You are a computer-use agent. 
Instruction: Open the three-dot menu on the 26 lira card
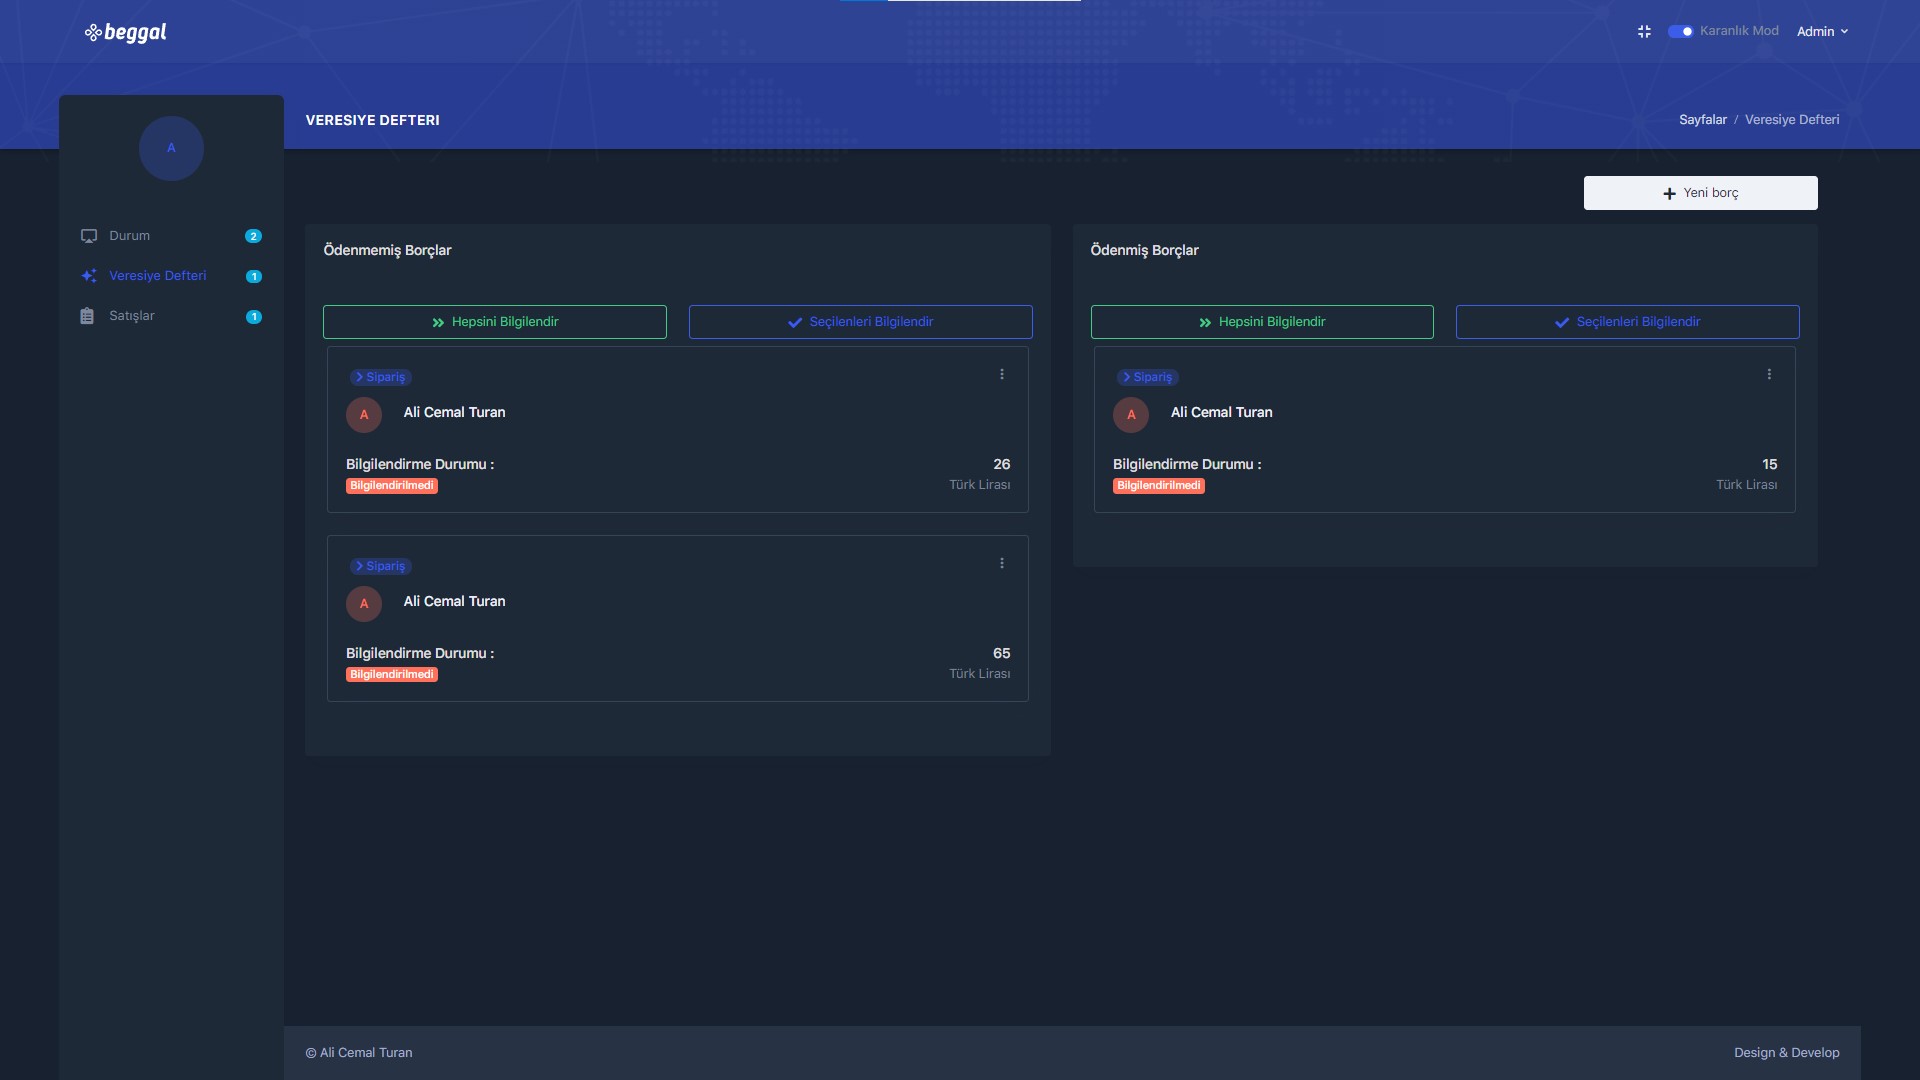click(1002, 374)
